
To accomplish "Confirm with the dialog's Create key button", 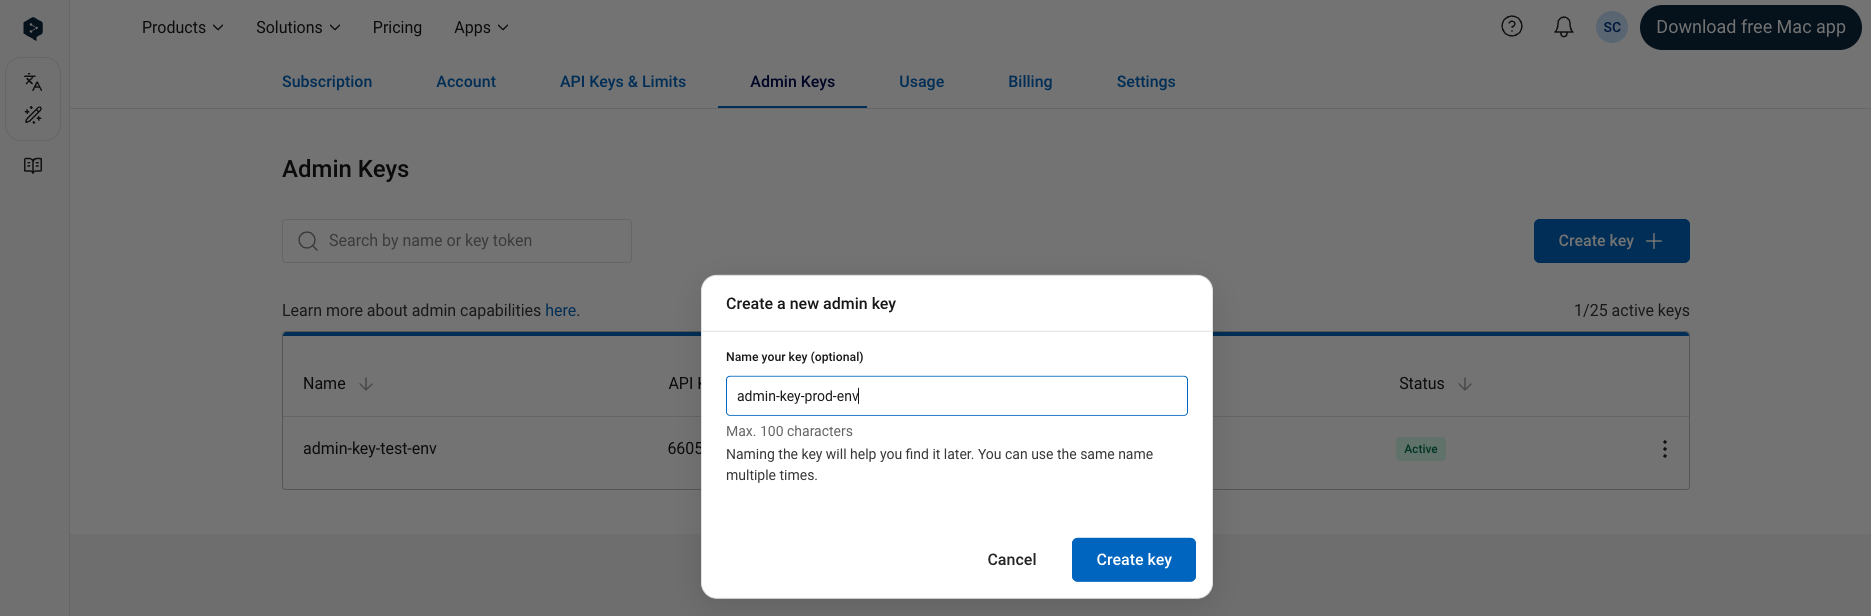I will [x=1134, y=560].
